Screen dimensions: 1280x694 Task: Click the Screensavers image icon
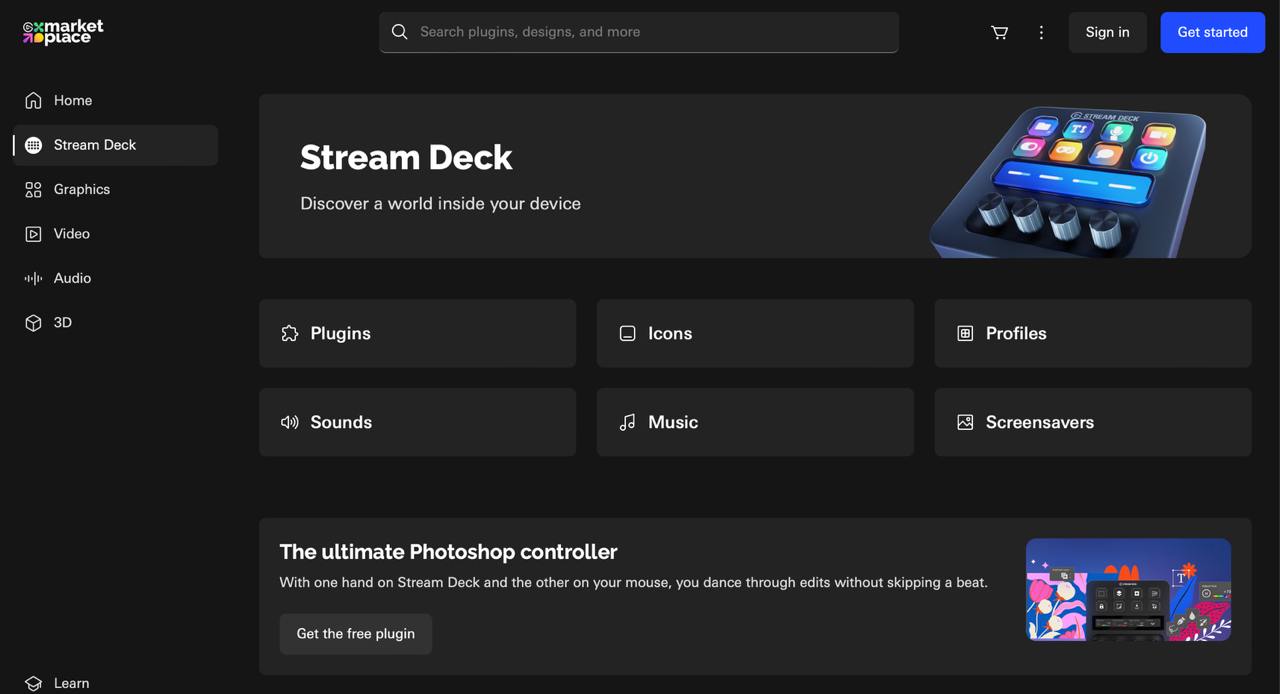pos(965,422)
